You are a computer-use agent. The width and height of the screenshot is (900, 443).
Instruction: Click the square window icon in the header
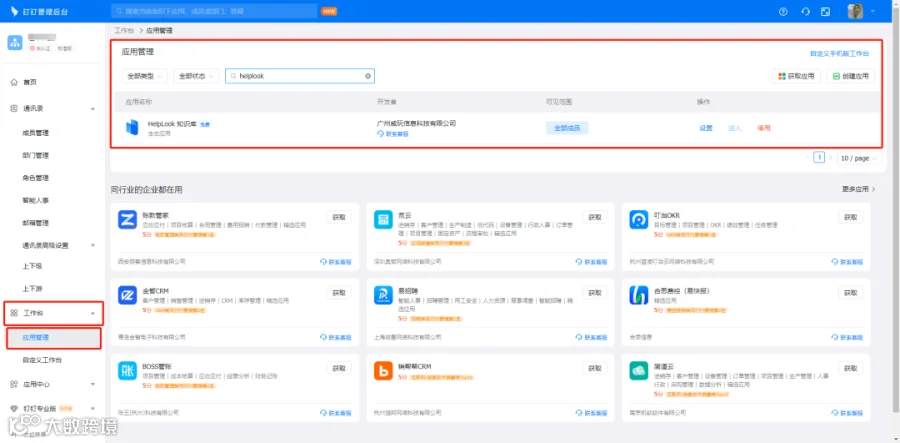(825, 11)
